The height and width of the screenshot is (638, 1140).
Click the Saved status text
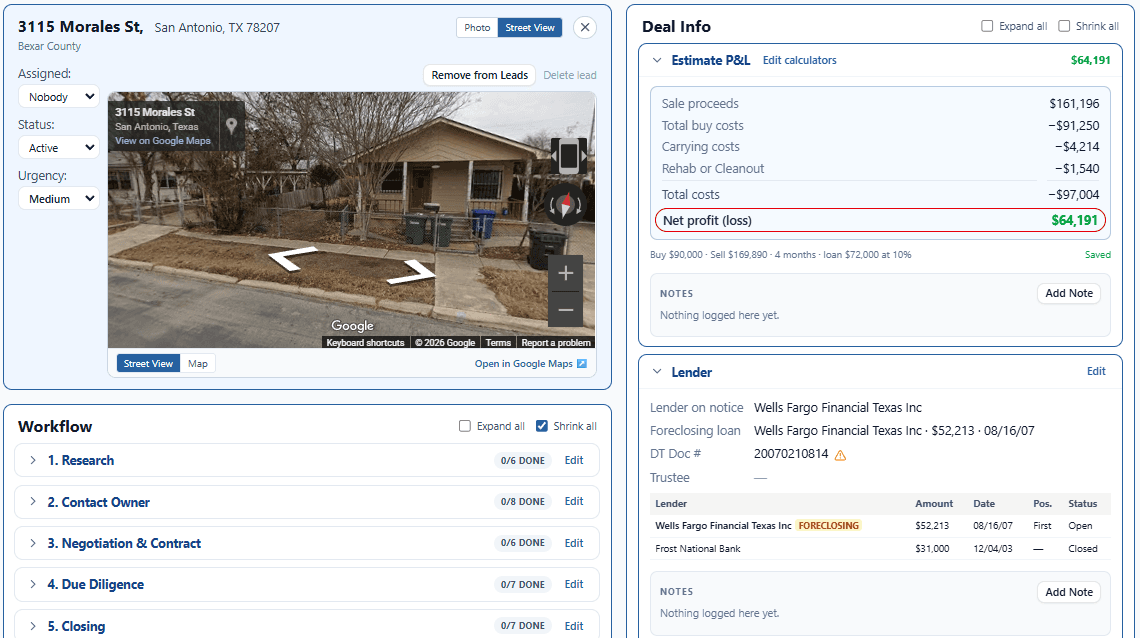pos(1097,254)
